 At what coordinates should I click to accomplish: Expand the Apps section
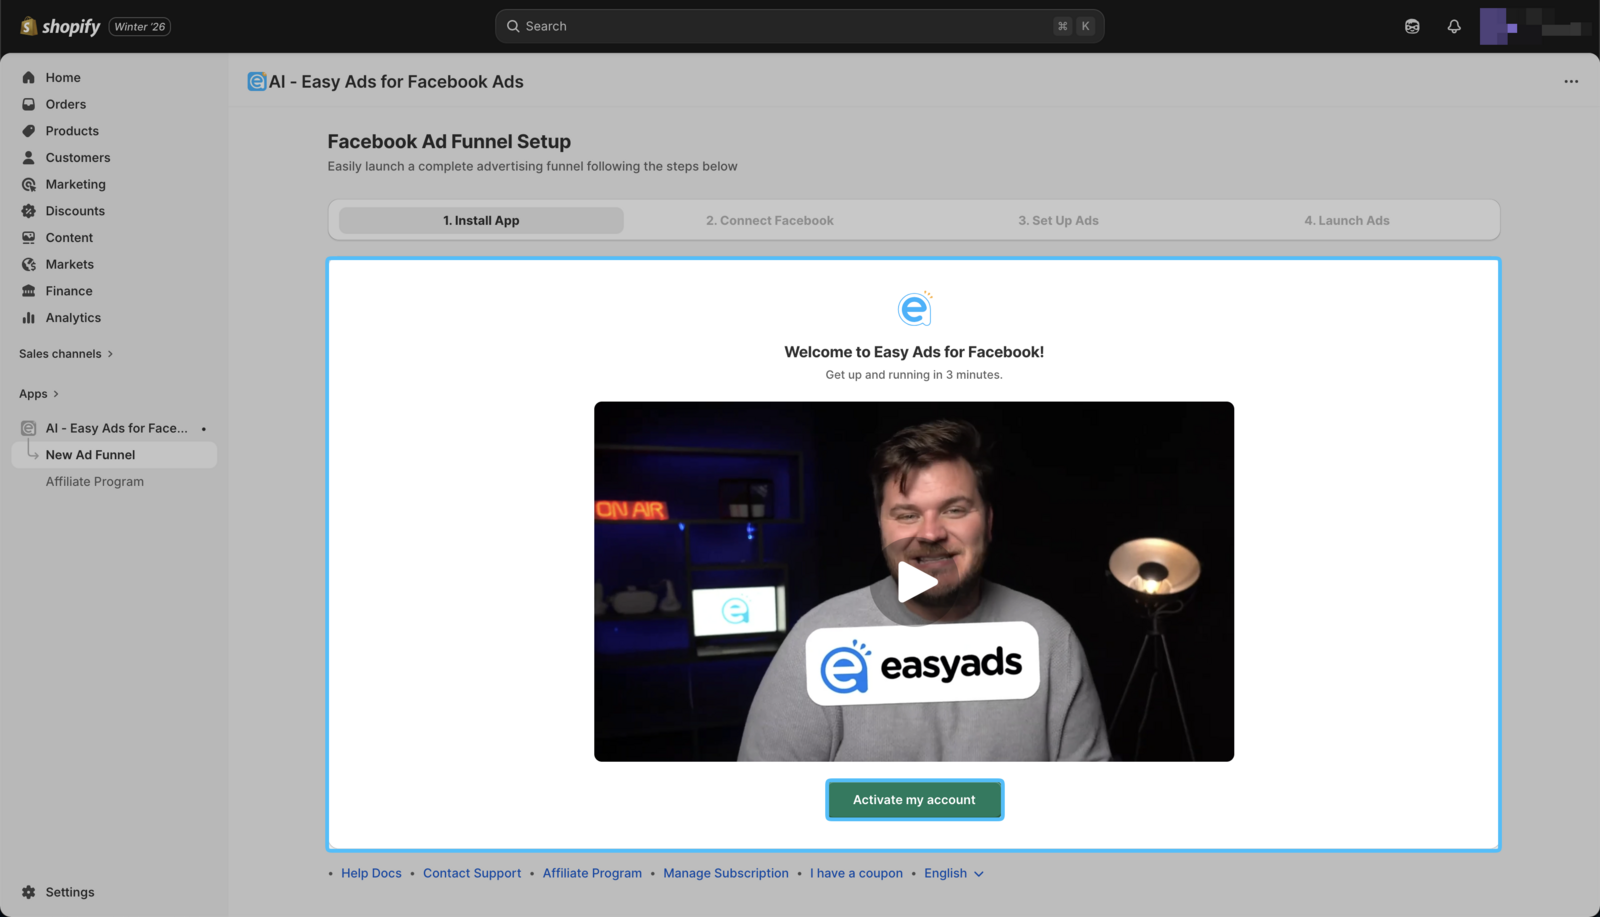coord(39,394)
